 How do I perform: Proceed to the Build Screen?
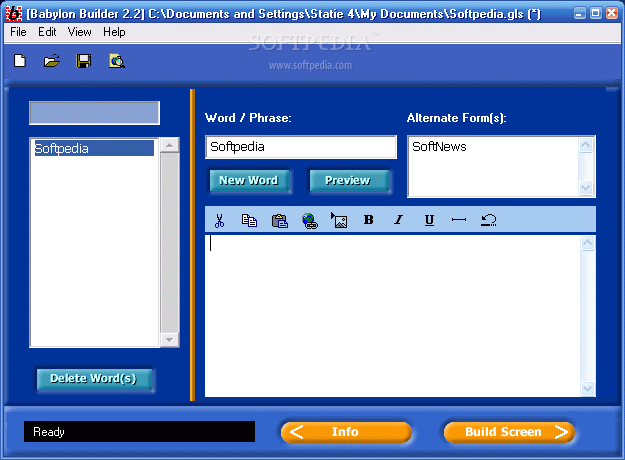509,432
